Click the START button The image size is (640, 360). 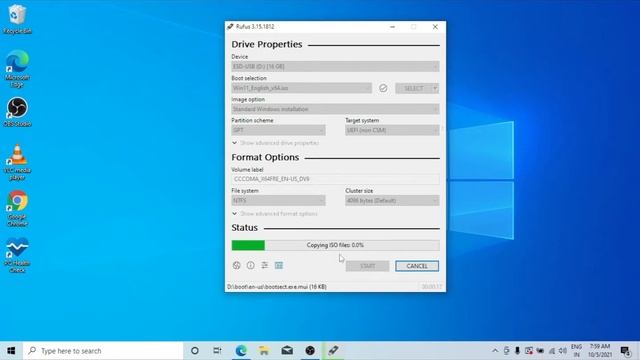367,266
